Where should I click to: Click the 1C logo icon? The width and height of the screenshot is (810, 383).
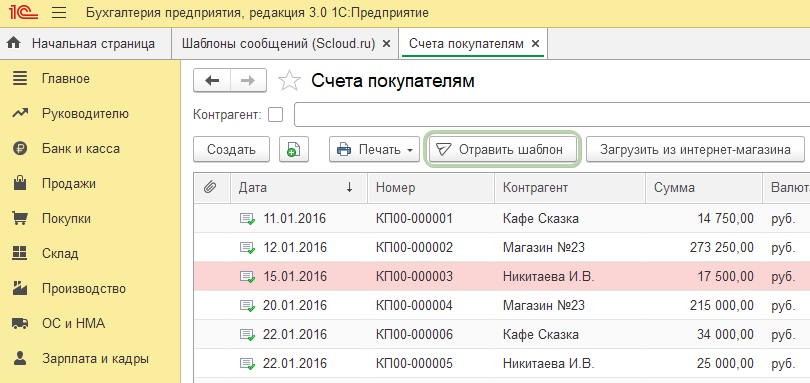coord(24,12)
